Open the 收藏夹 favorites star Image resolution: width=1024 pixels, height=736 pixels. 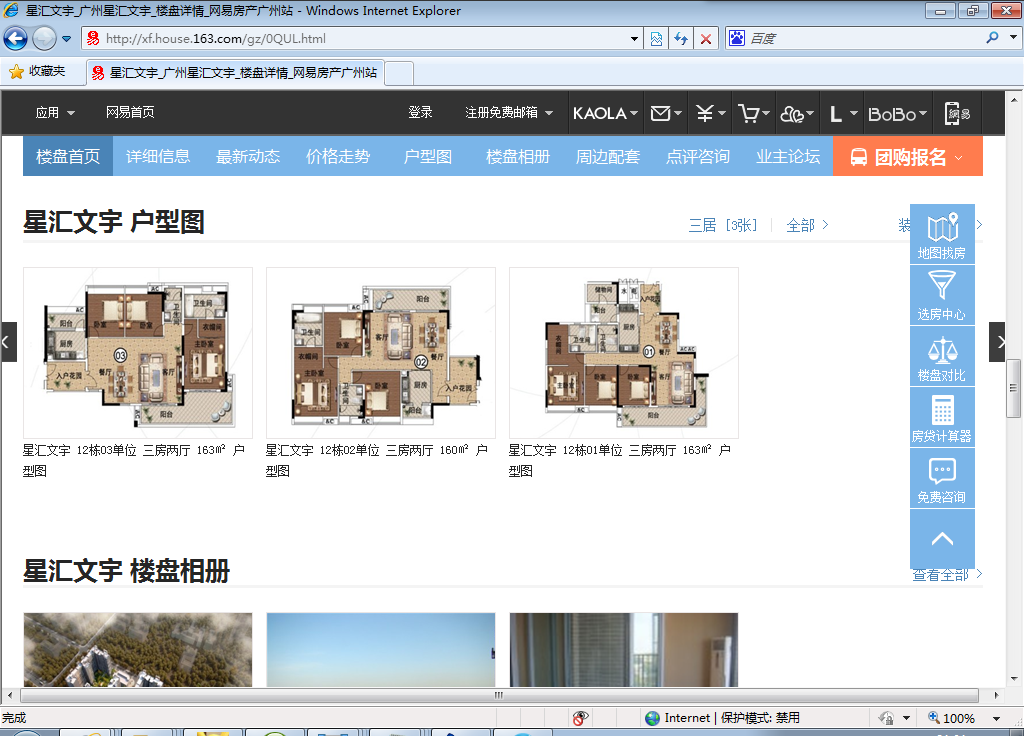17,72
